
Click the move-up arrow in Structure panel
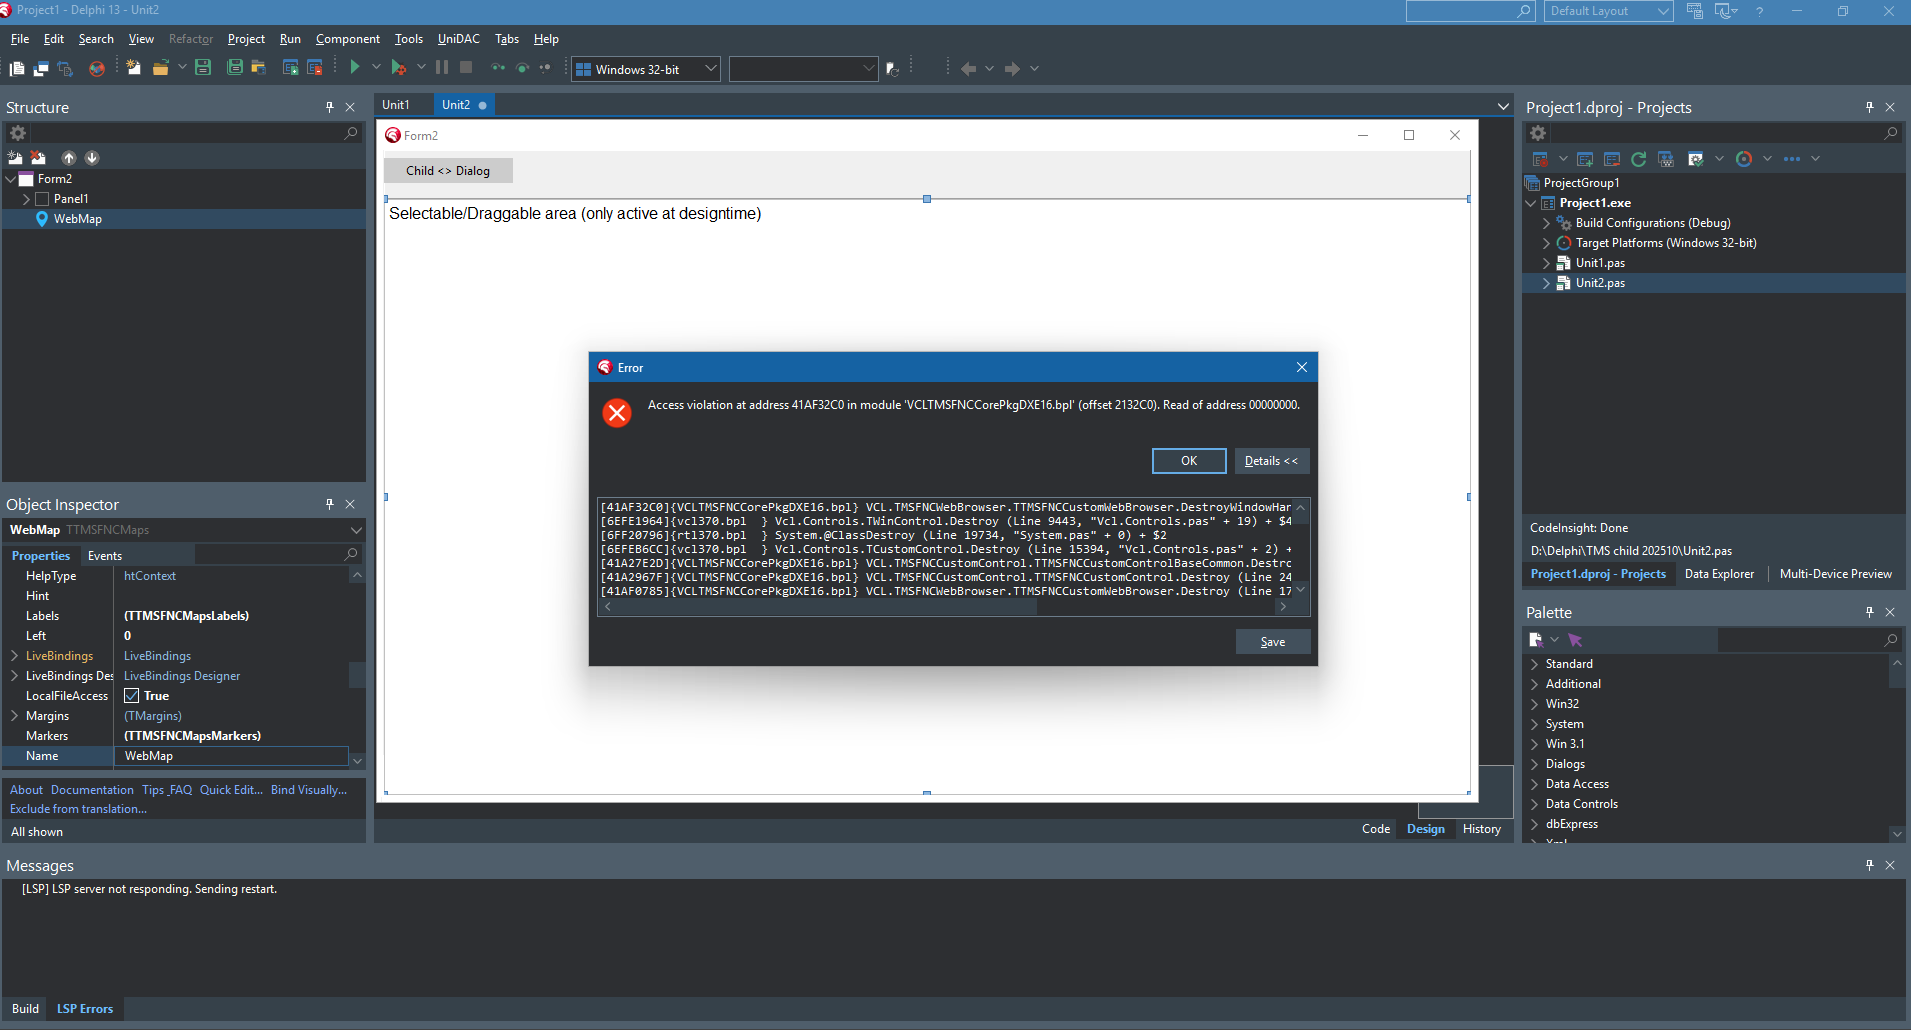tap(69, 158)
